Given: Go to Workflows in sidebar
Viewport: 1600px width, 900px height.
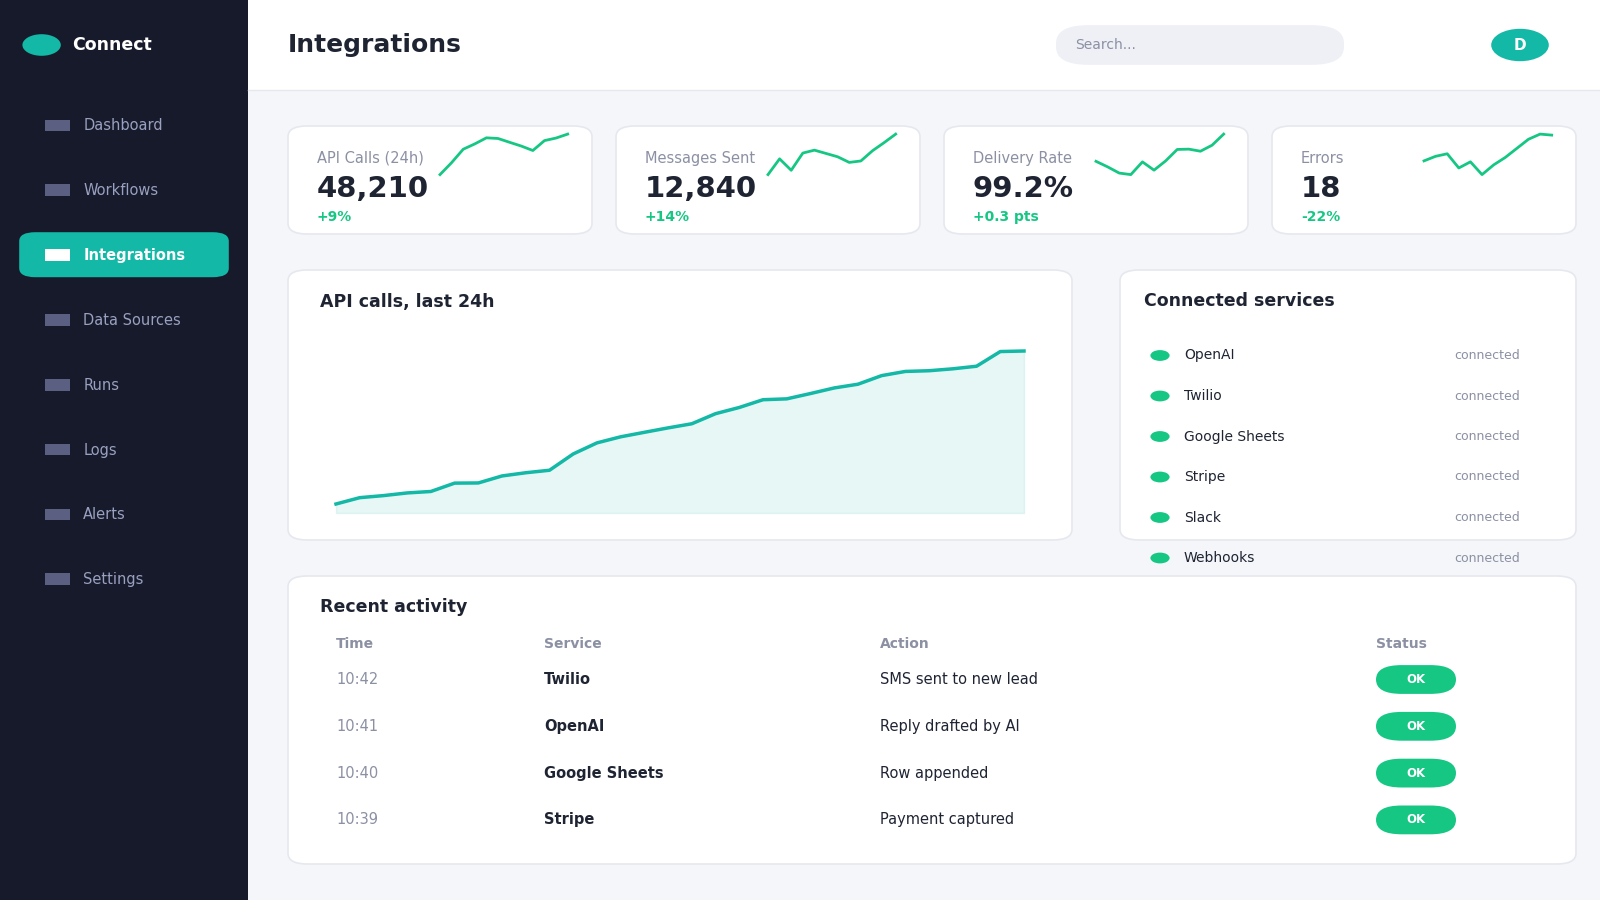Looking at the screenshot, I should (x=124, y=190).
